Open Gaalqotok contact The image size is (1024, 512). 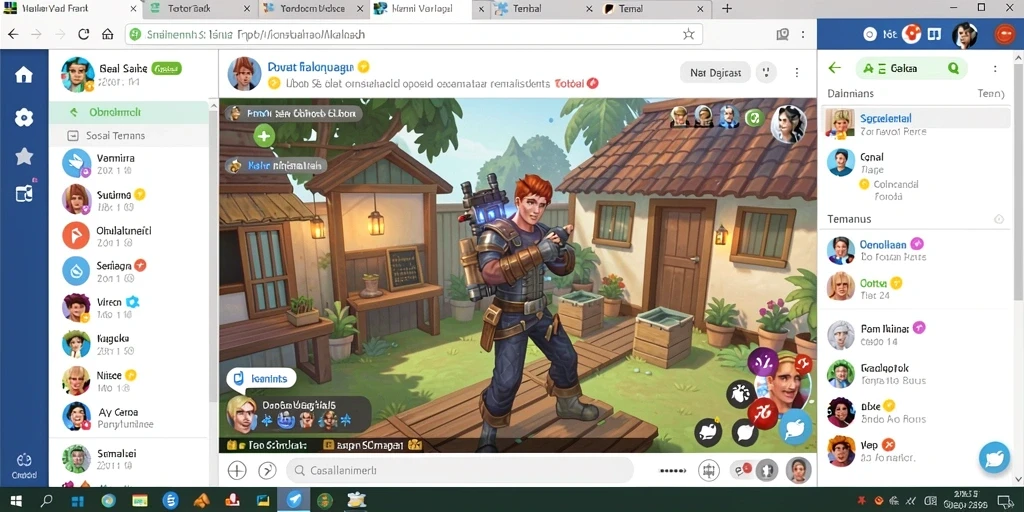click(916, 374)
